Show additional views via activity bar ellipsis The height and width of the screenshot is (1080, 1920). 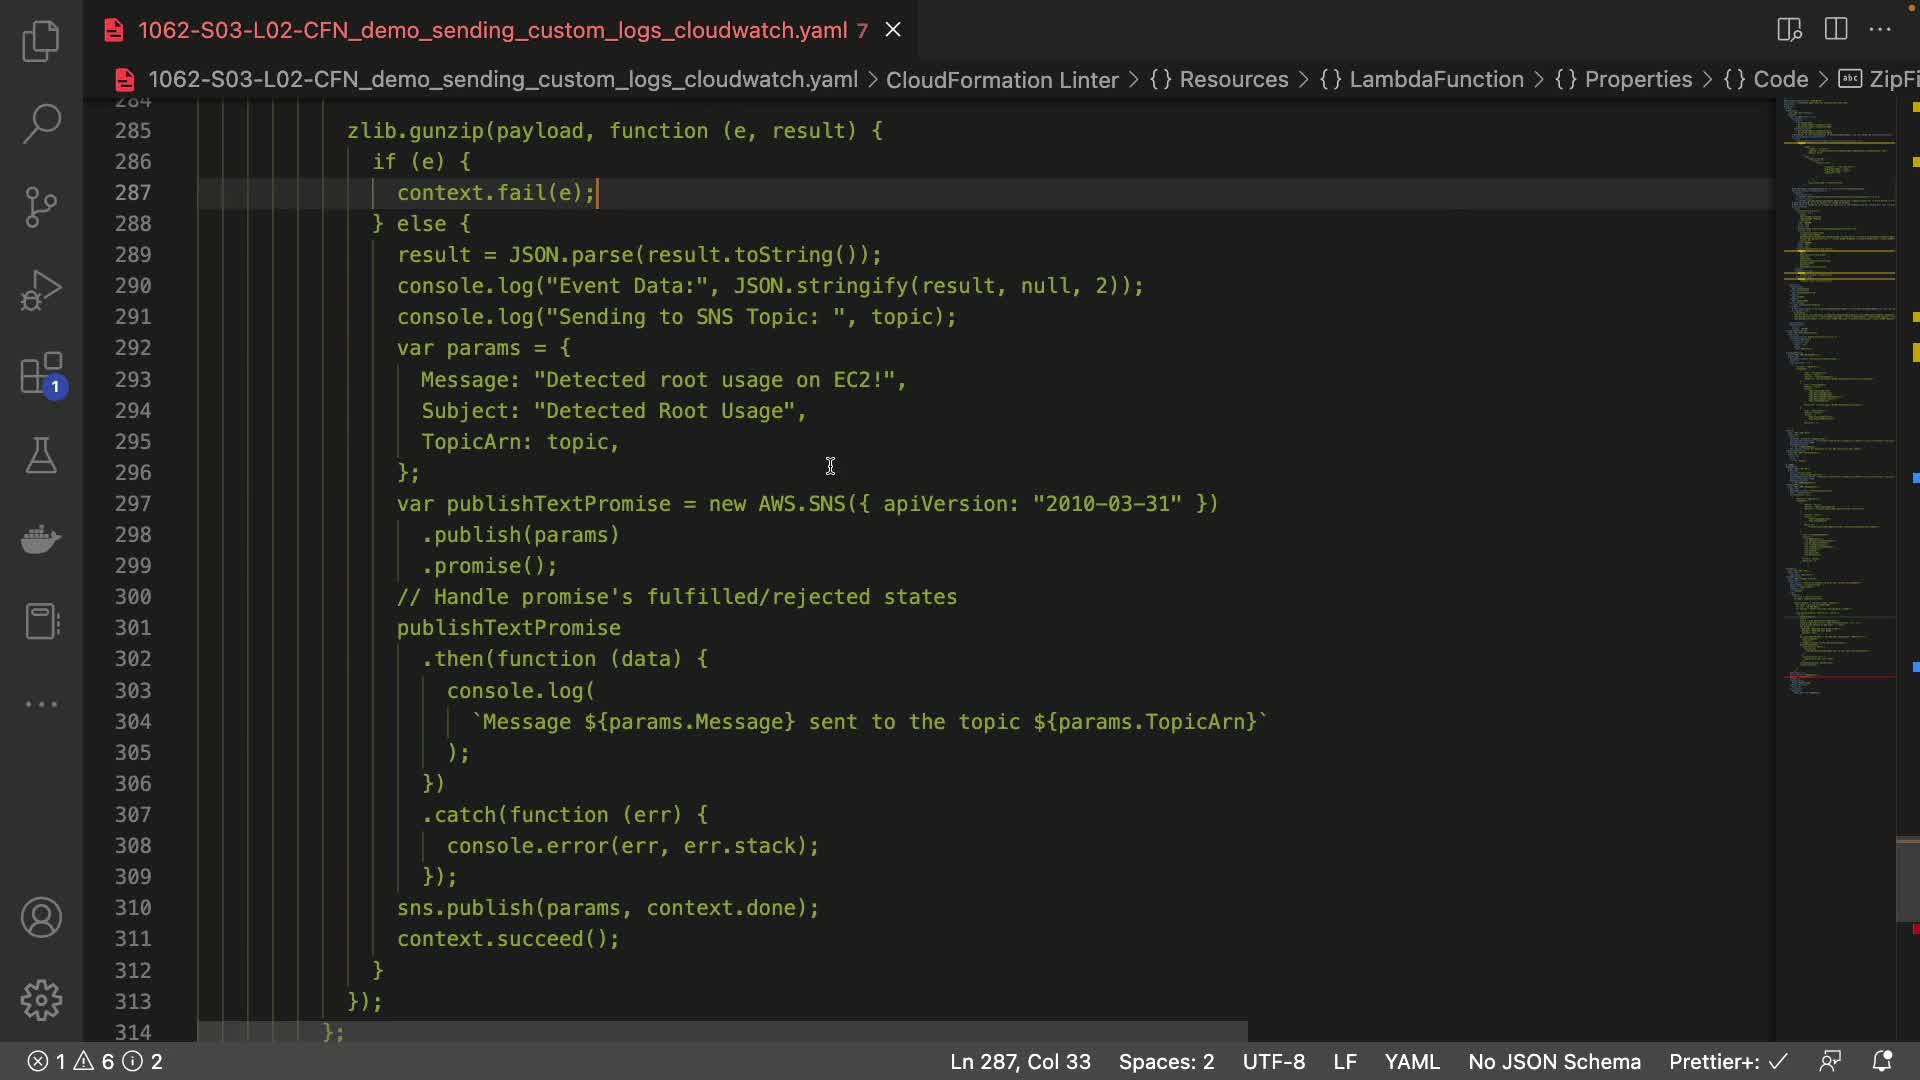click(x=41, y=704)
